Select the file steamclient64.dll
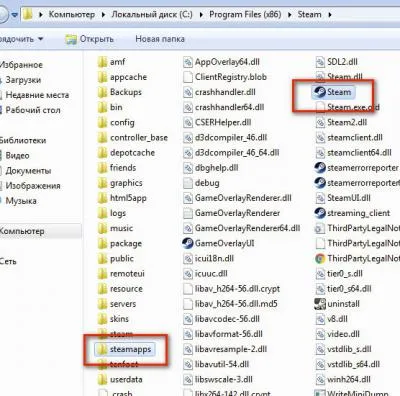The image size is (400, 396). pyautogui.click(x=353, y=153)
